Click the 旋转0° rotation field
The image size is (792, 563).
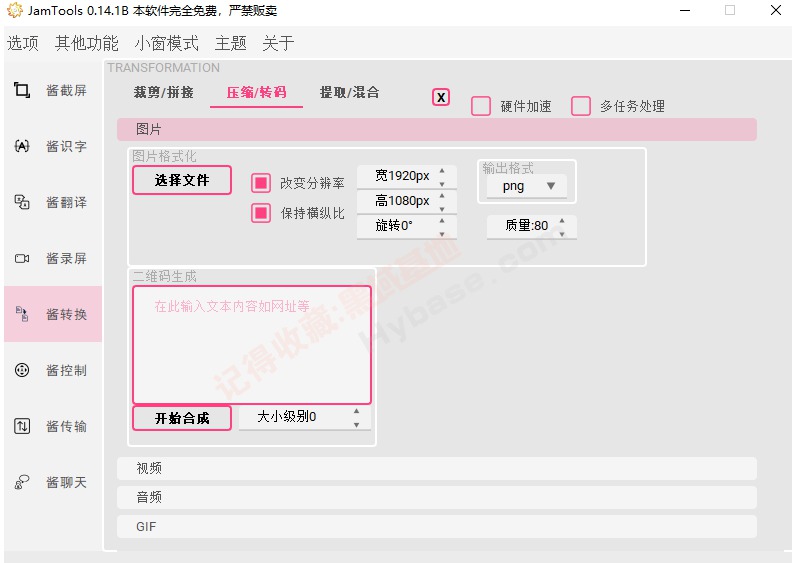click(x=407, y=226)
